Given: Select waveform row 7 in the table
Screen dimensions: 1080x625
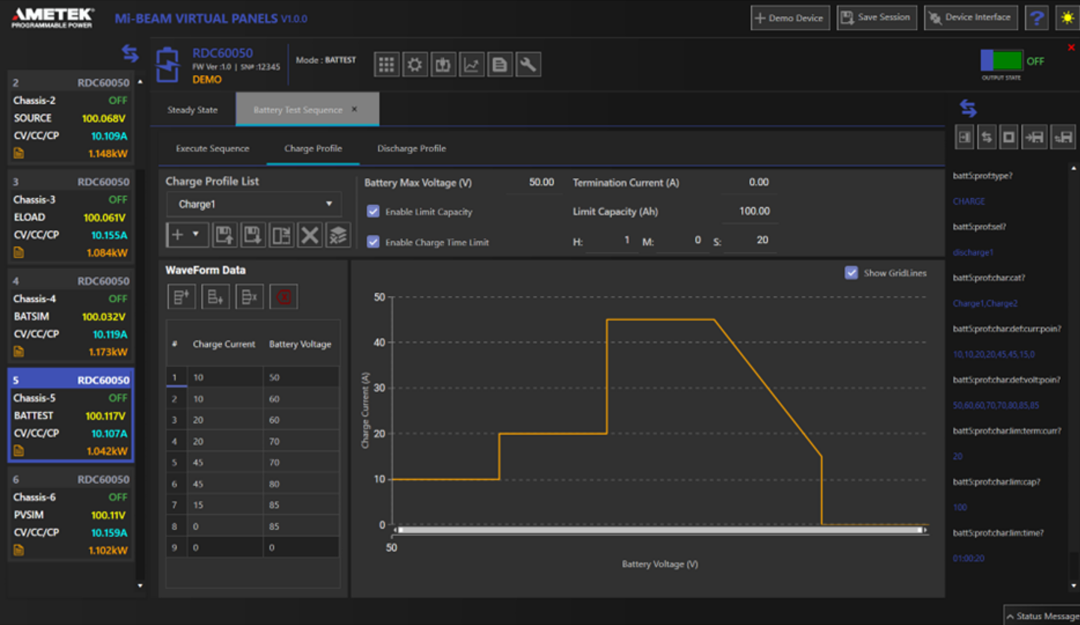Looking at the screenshot, I should click(253, 505).
